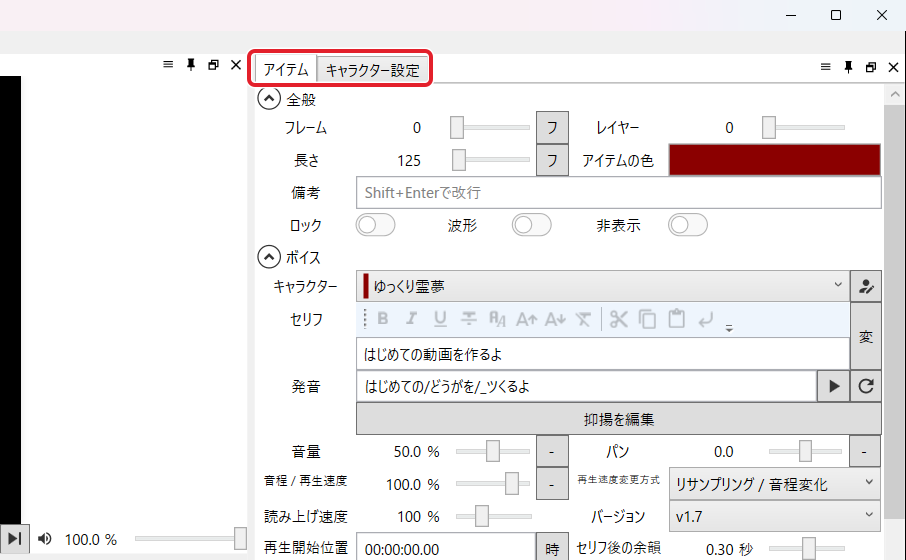
Task: Click the minus button beside 音量
Action: 552,451
